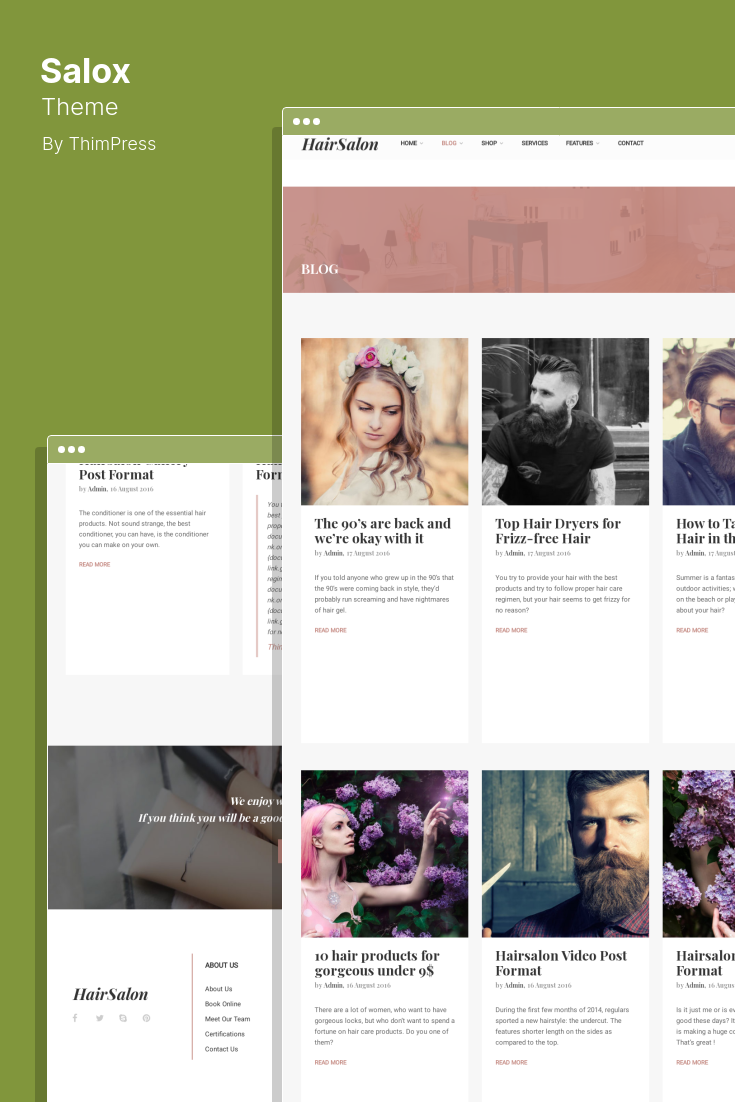The width and height of the screenshot is (735, 1102).
Task: Open the CONTACT menu item
Action: click(x=630, y=143)
